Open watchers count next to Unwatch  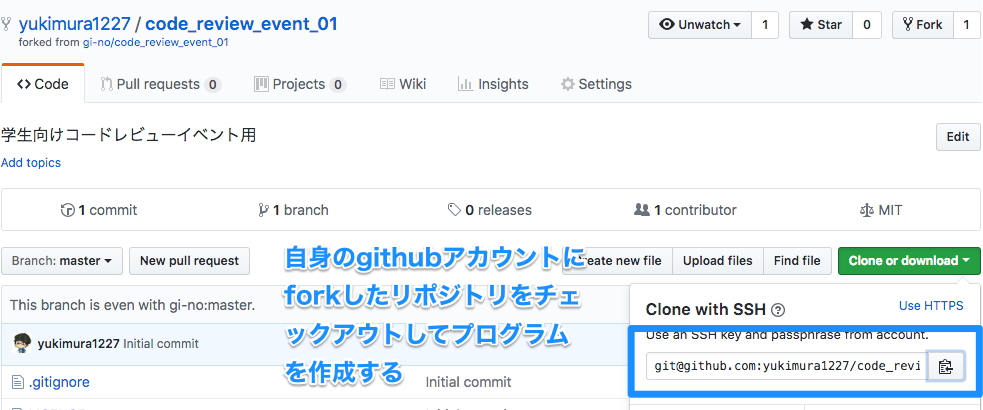tap(765, 25)
